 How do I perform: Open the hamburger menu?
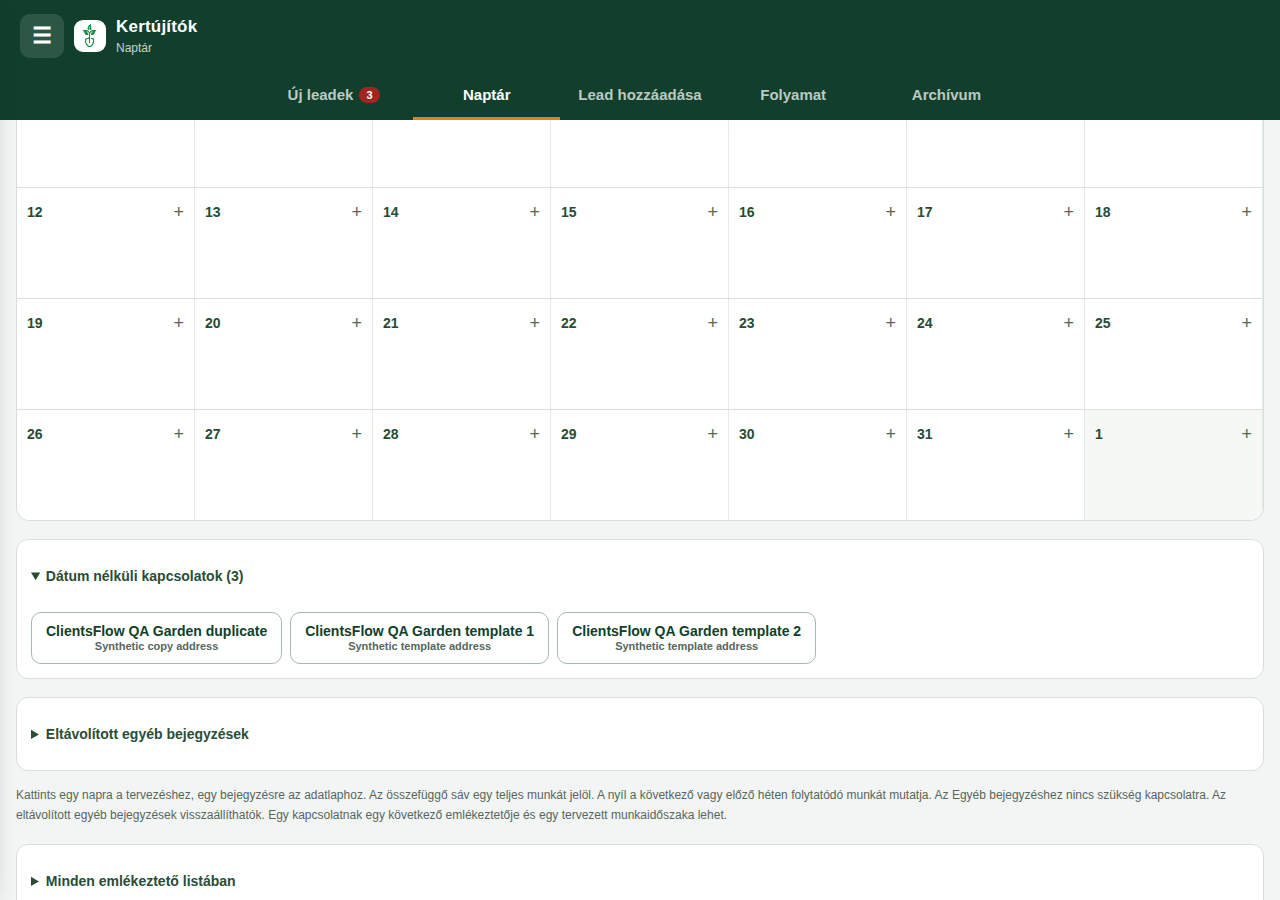42,36
